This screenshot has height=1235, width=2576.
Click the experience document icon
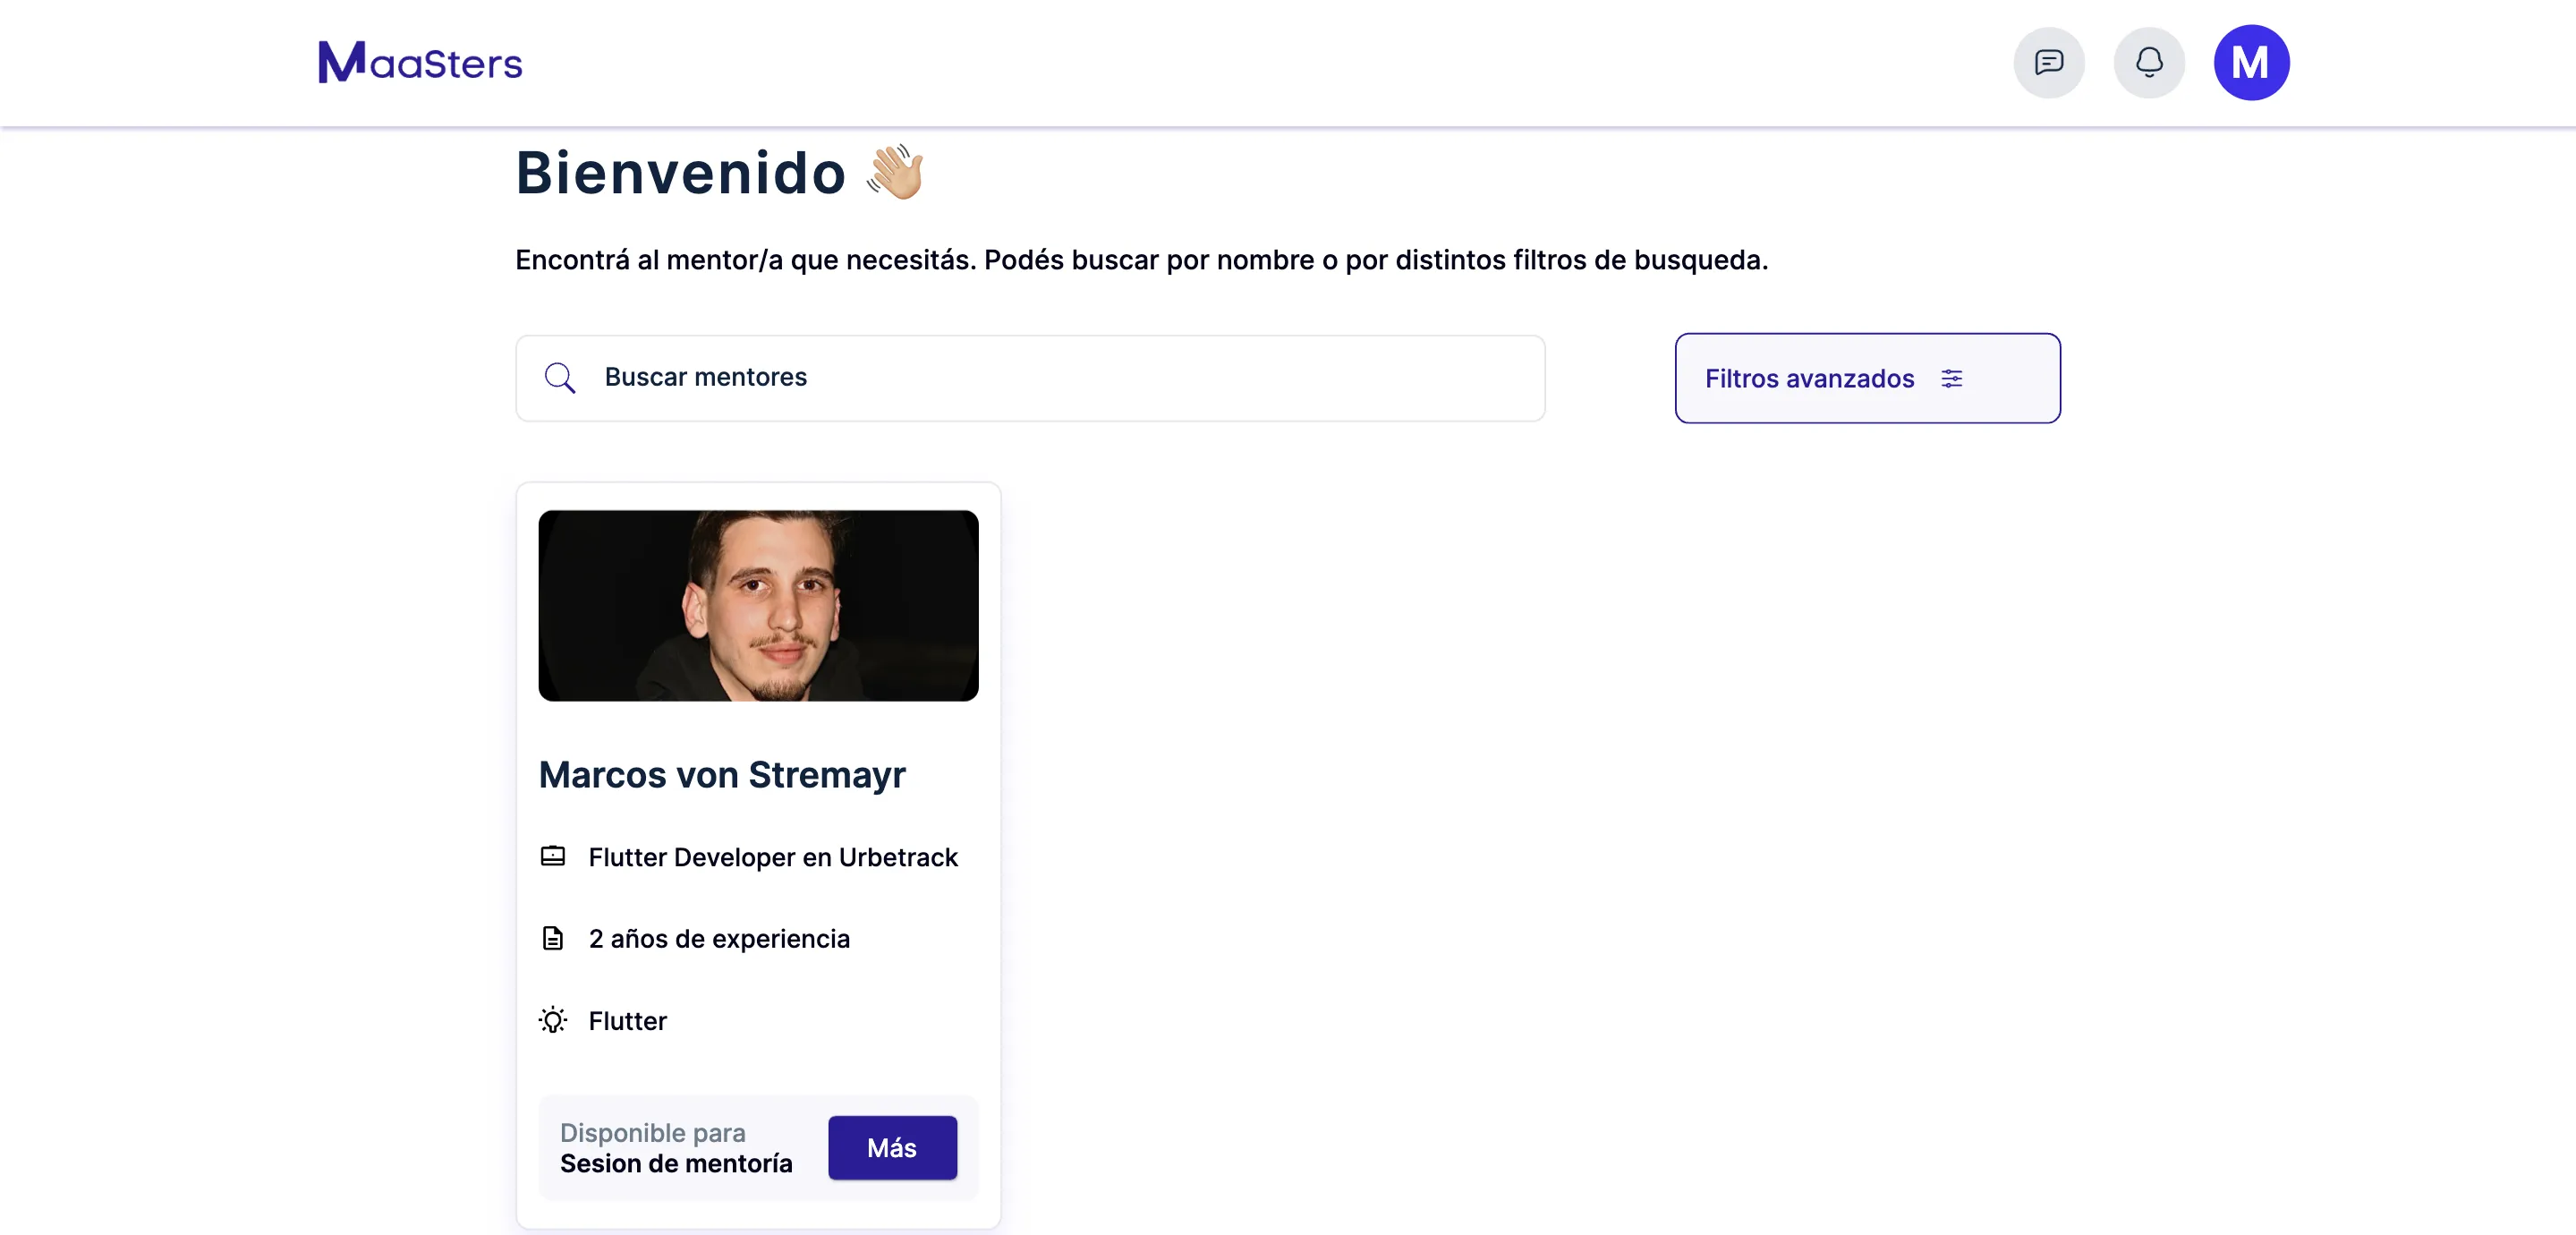553,938
